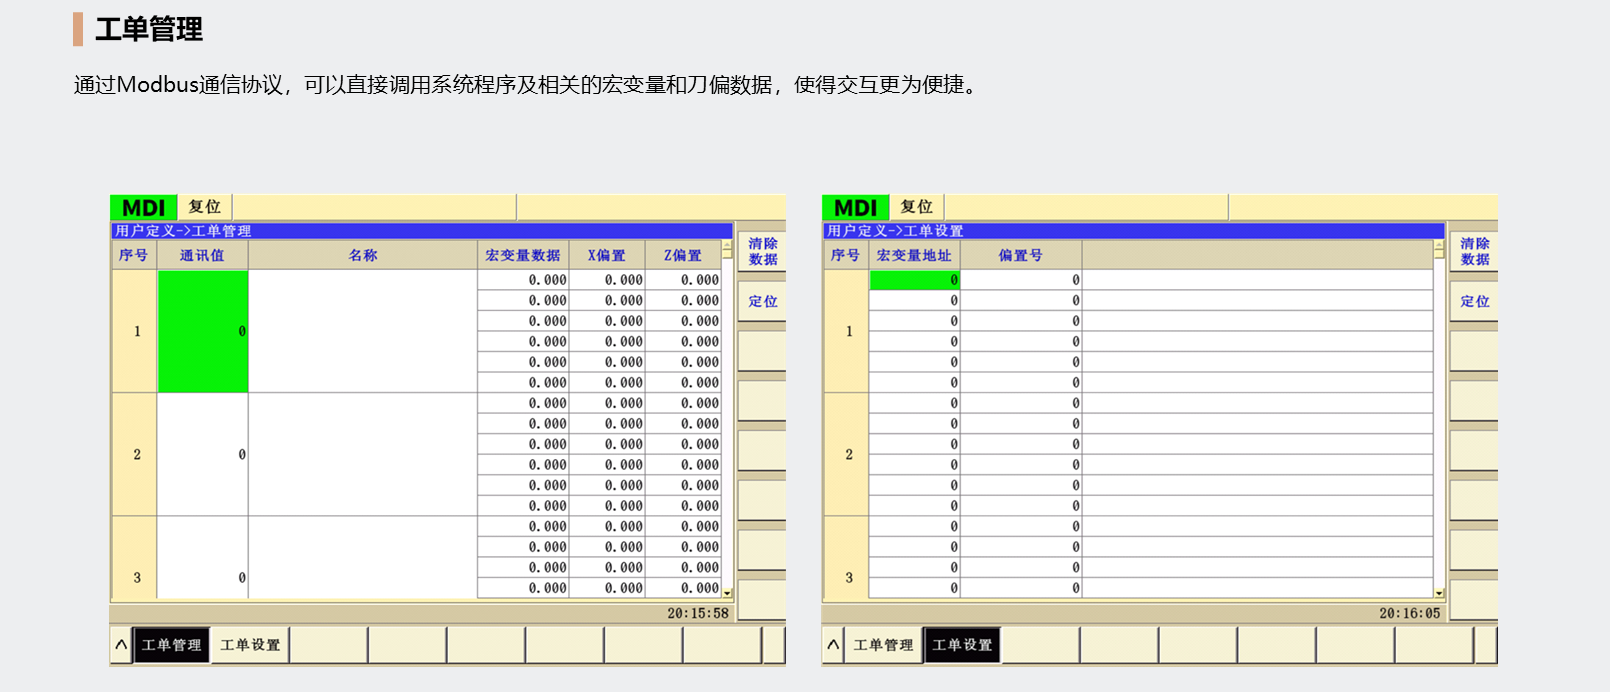The height and width of the screenshot is (692, 1610).
Task: Click the X偏置 column header
Action: click(606, 255)
